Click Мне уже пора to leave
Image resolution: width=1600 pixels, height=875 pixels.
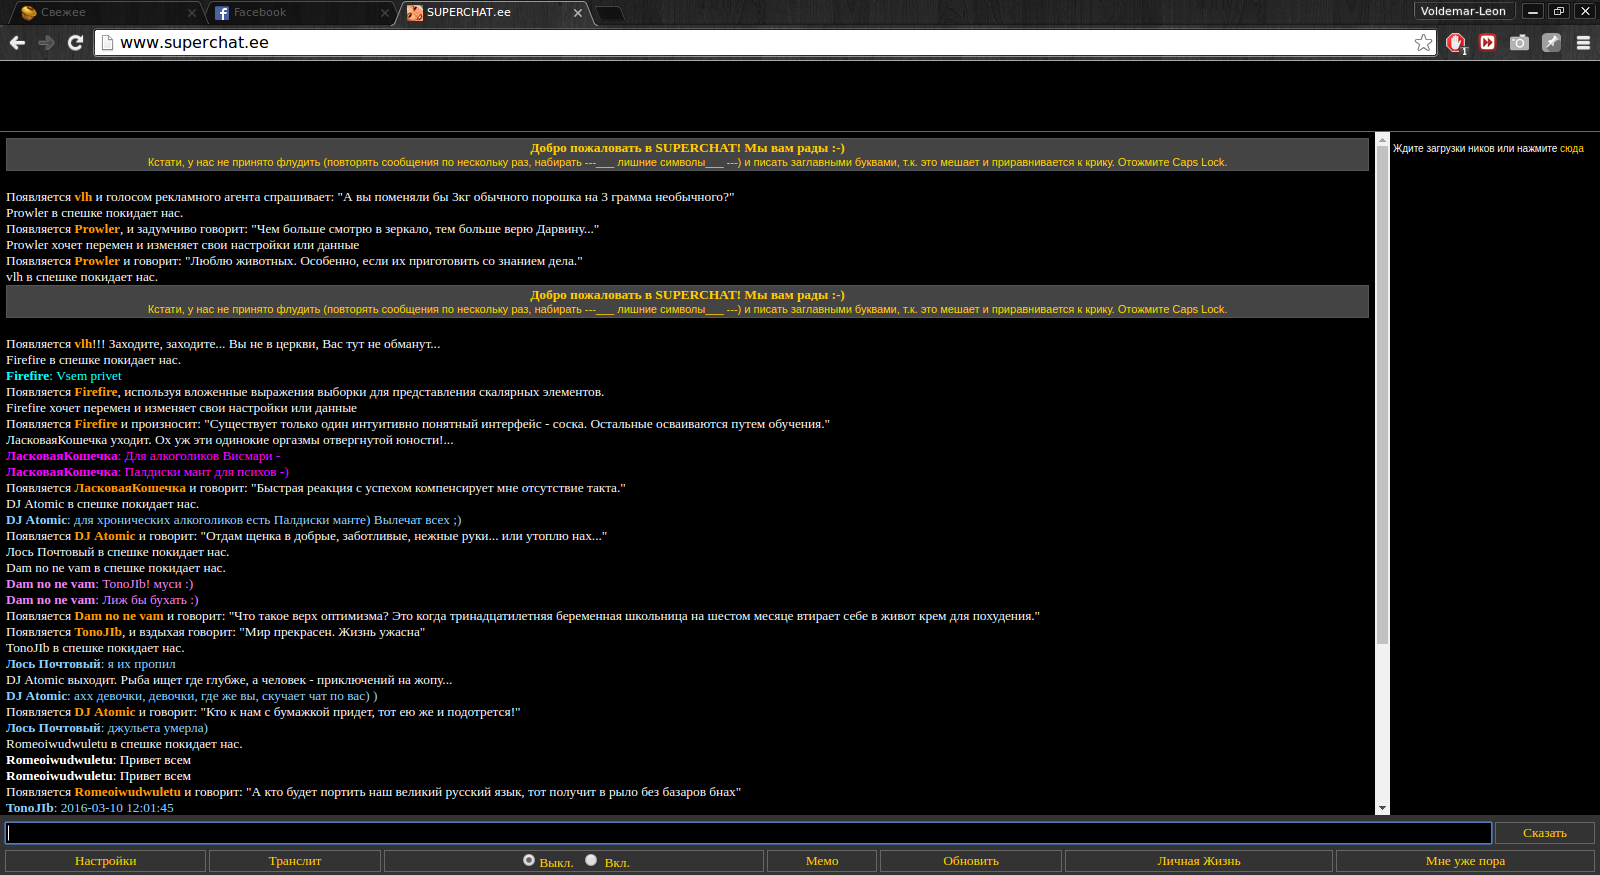1465,861
